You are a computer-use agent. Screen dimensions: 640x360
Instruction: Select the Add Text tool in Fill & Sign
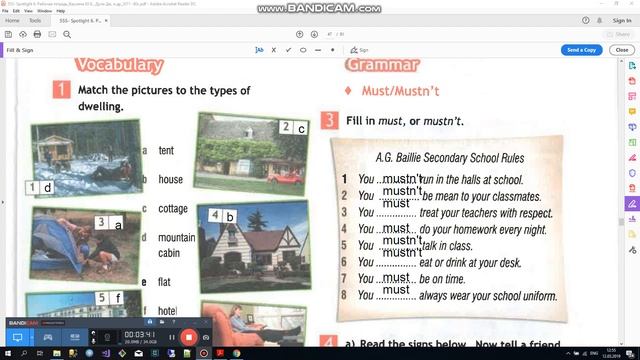point(259,50)
